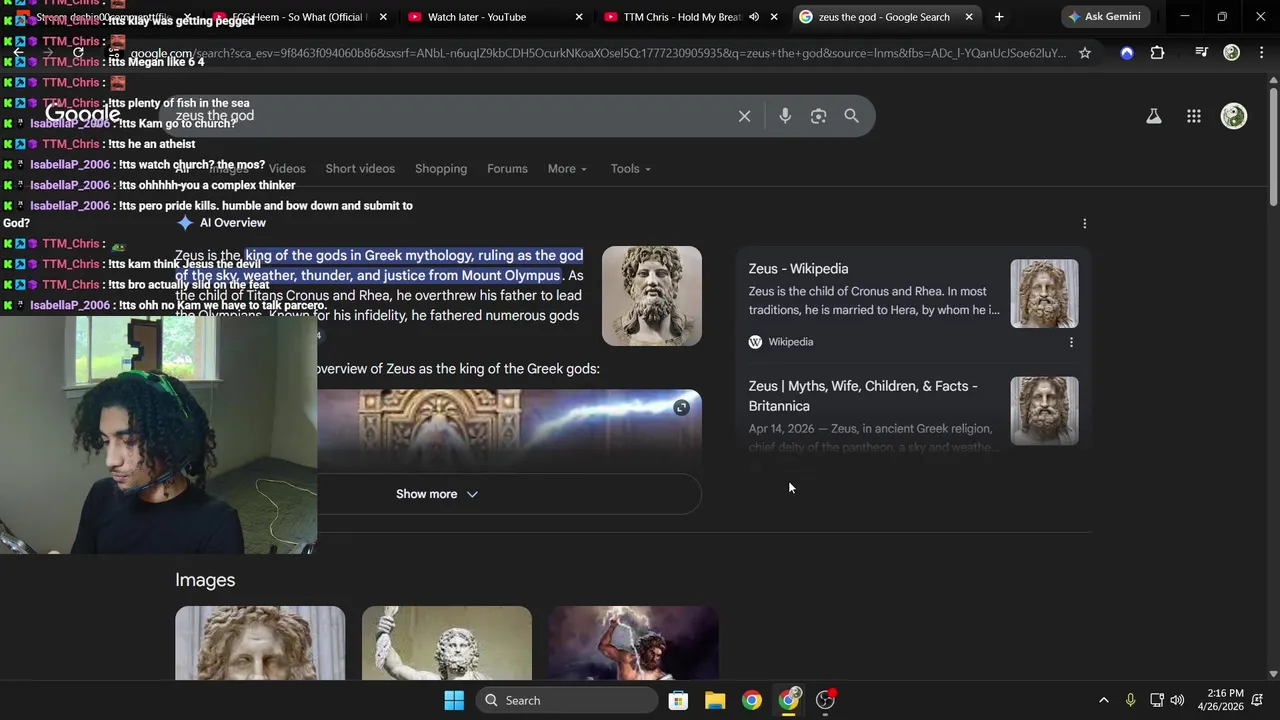
Task: Click the Chrome address bar URL
Action: pyautogui.click(x=598, y=53)
